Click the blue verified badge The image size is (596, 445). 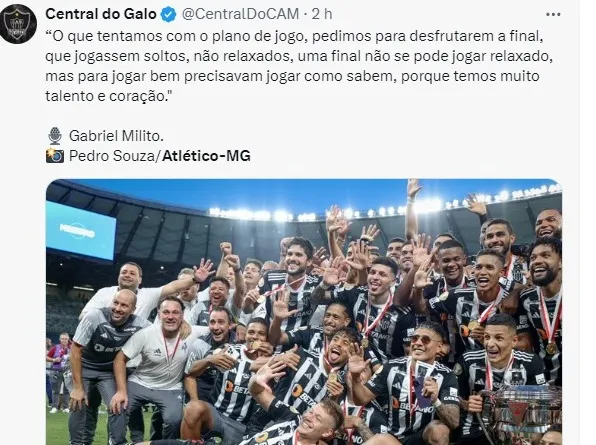point(168,14)
